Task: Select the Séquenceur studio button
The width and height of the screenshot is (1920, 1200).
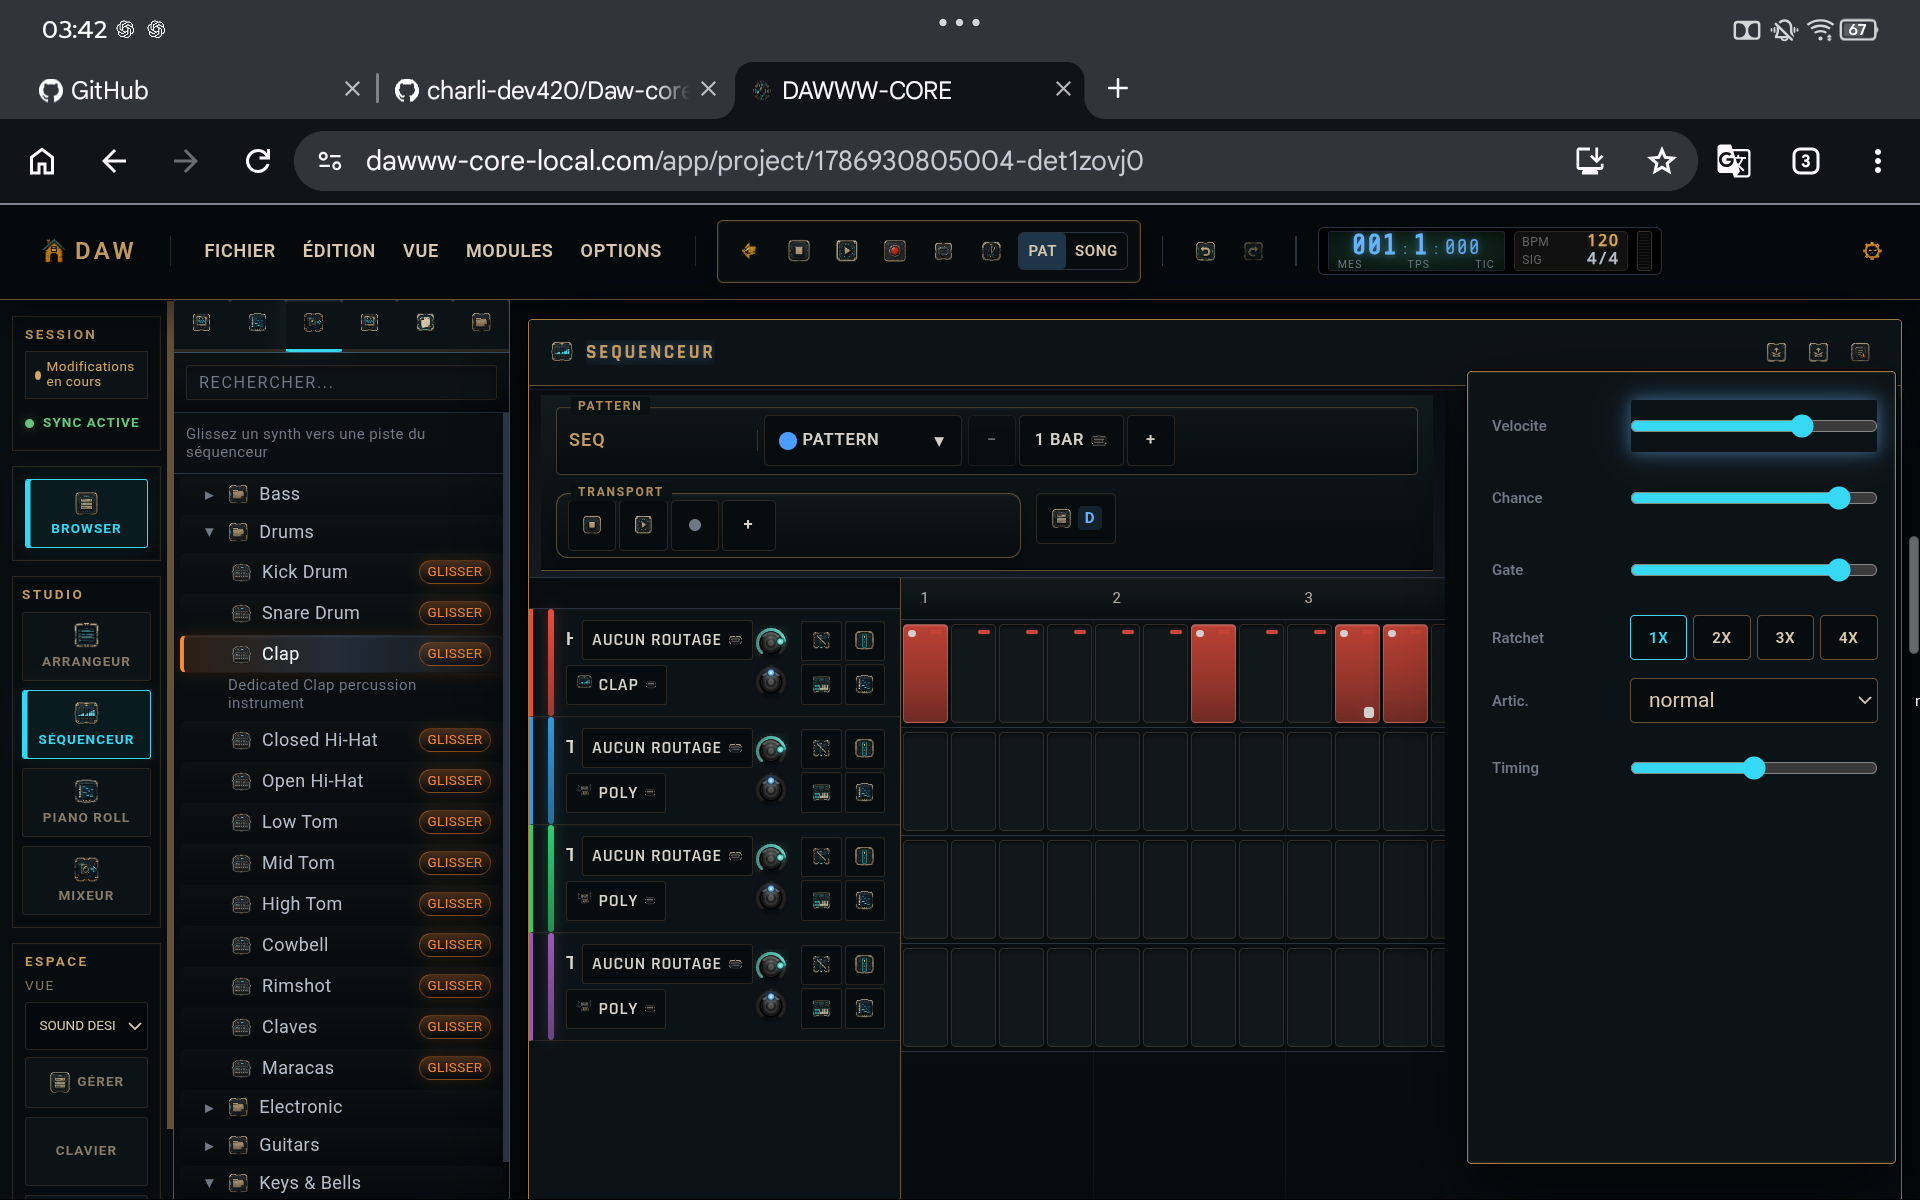Action: tap(86, 724)
